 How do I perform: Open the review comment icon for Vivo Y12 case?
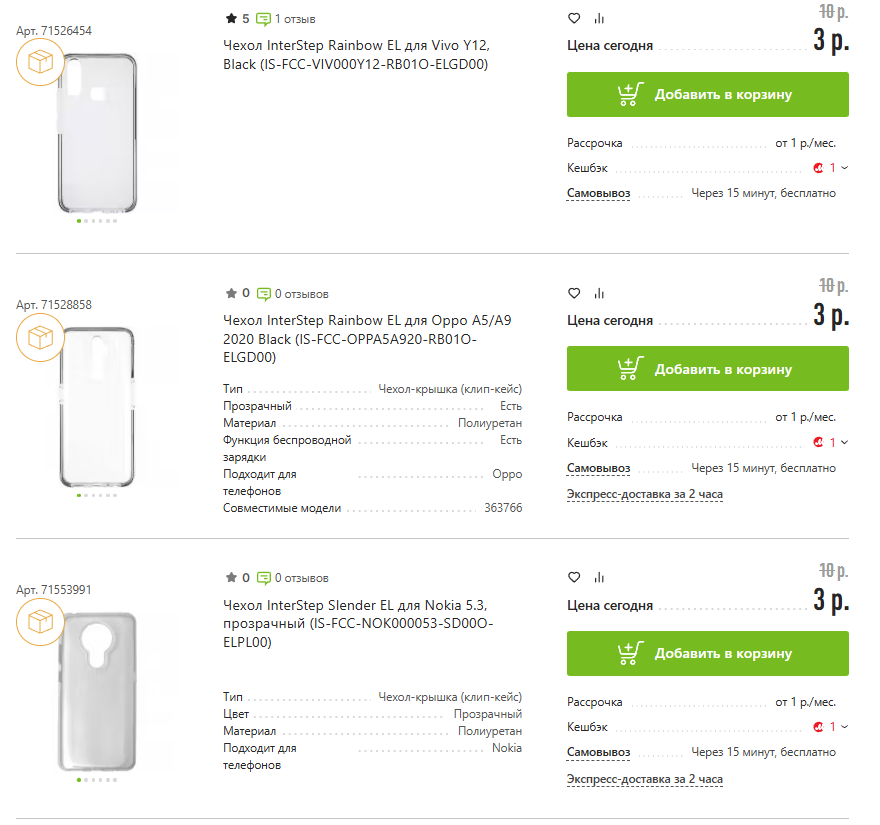(x=264, y=19)
